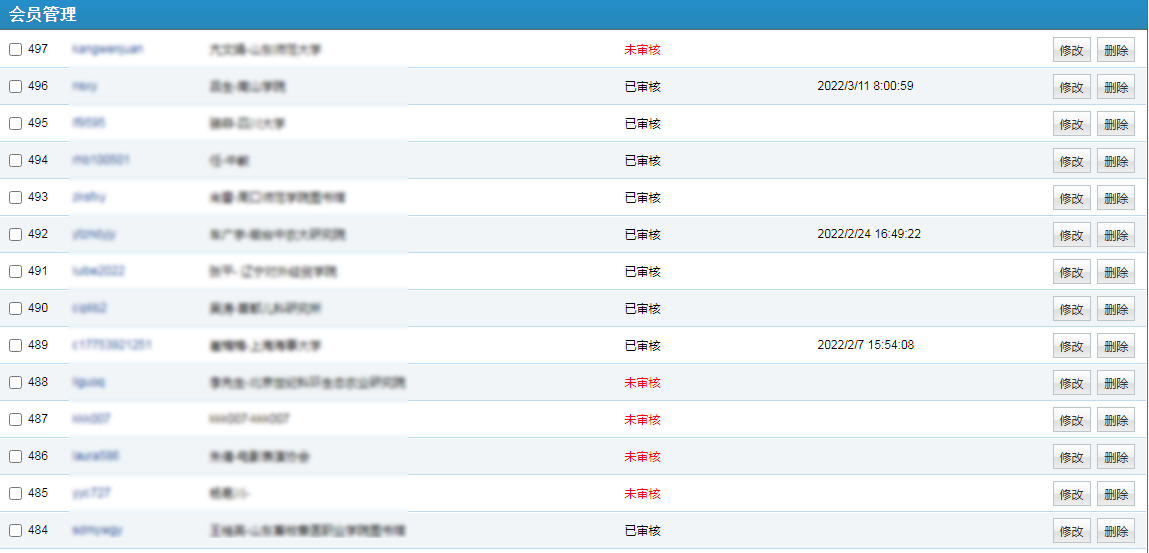Tick the checkbox for member 497
Image resolution: width=1149 pixels, height=553 pixels.
coord(16,49)
